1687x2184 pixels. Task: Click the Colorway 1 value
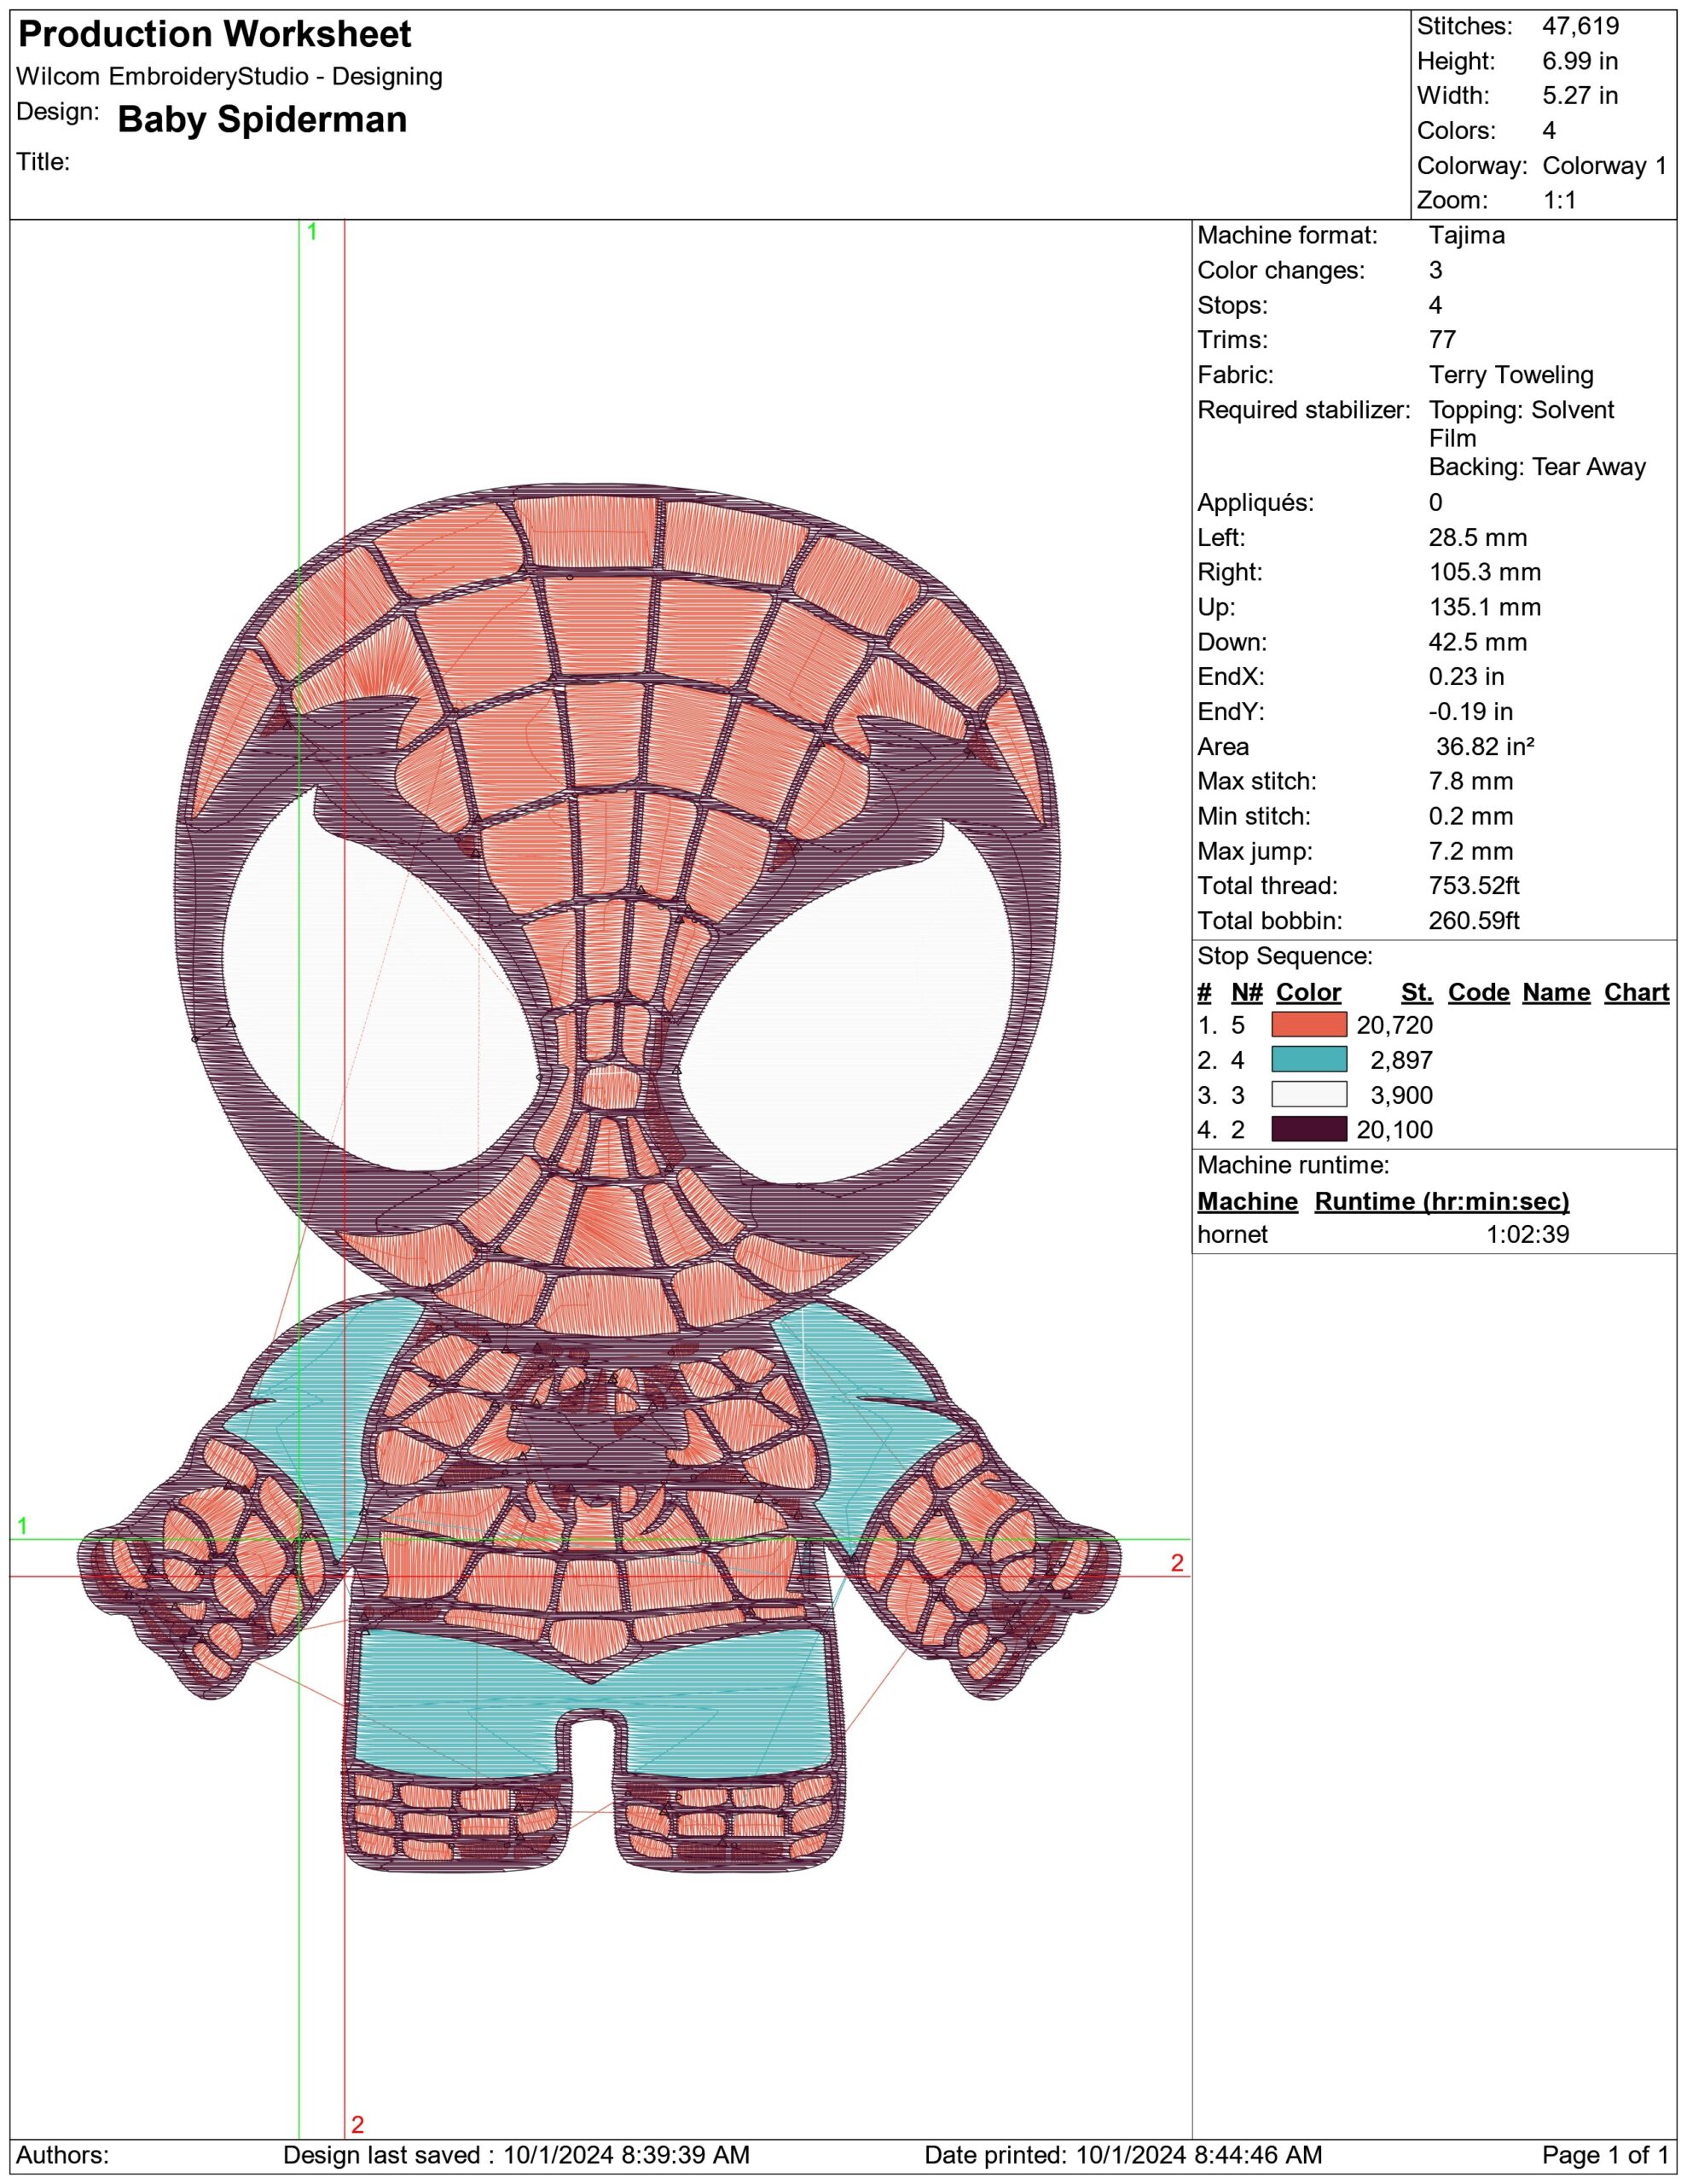click(1605, 166)
